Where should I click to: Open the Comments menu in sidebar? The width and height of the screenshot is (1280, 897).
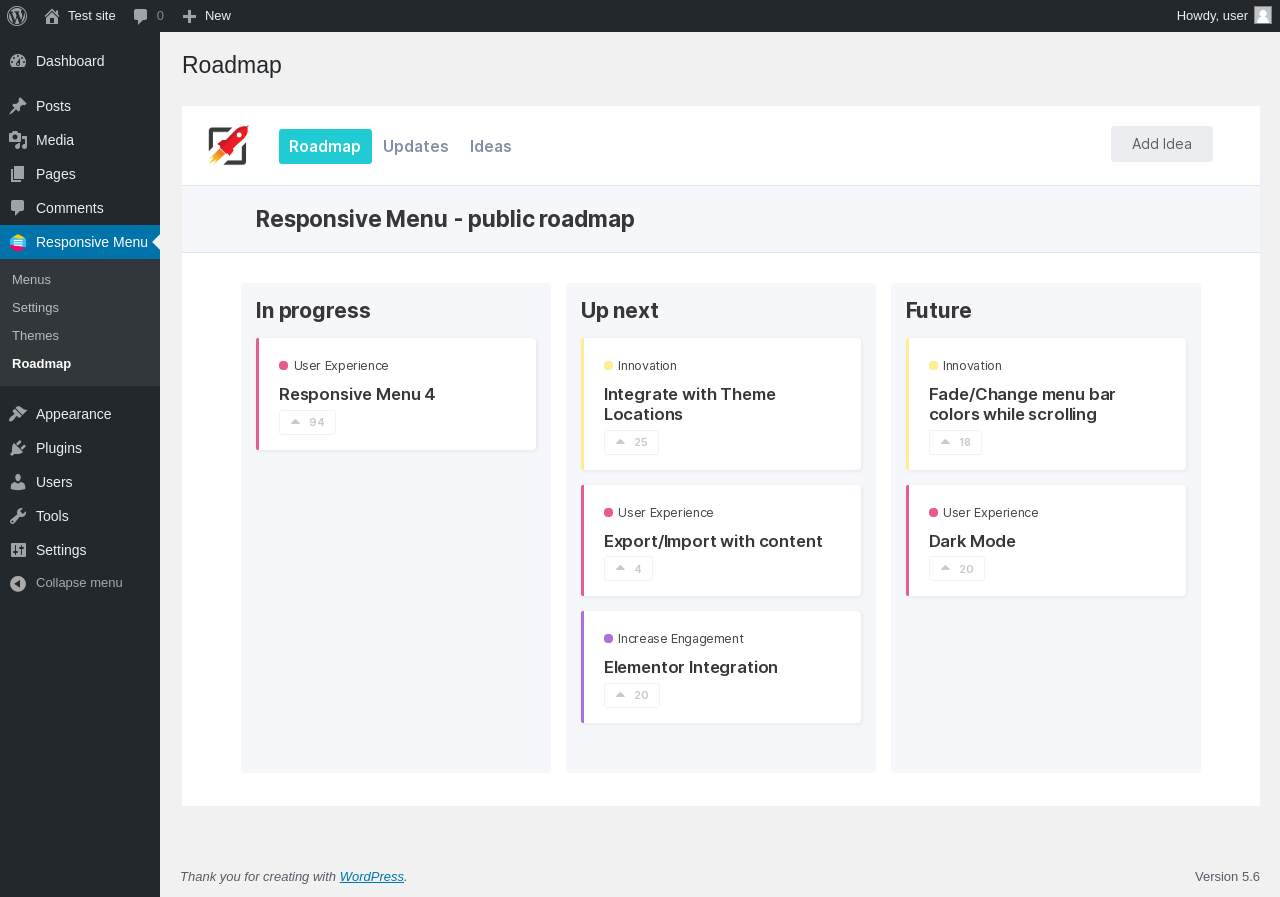coord(80,208)
